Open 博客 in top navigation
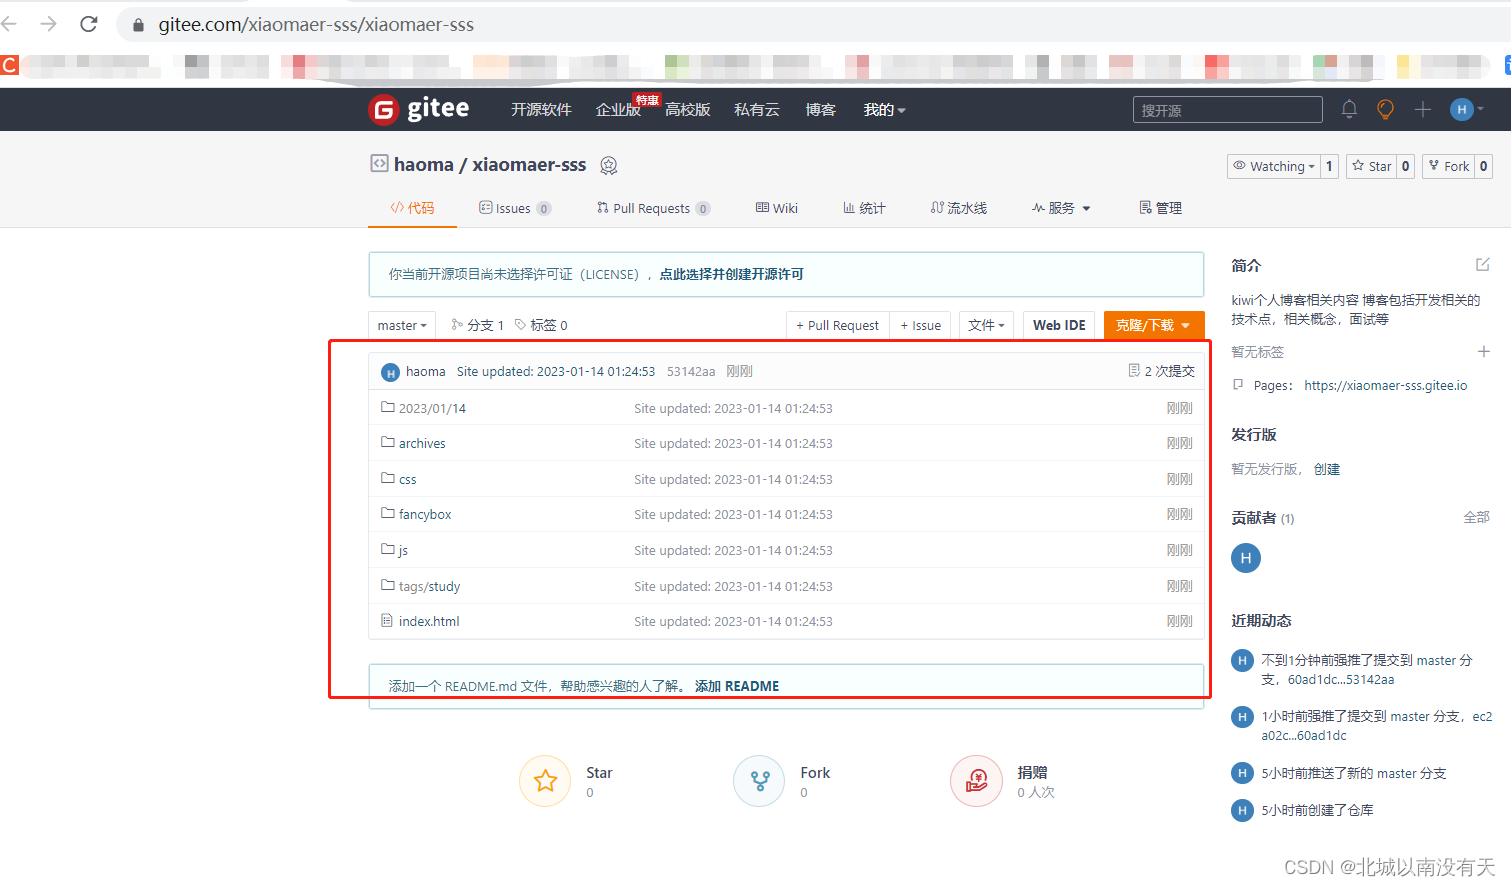Screen dimensions: 1511x886 pos(821,110)
